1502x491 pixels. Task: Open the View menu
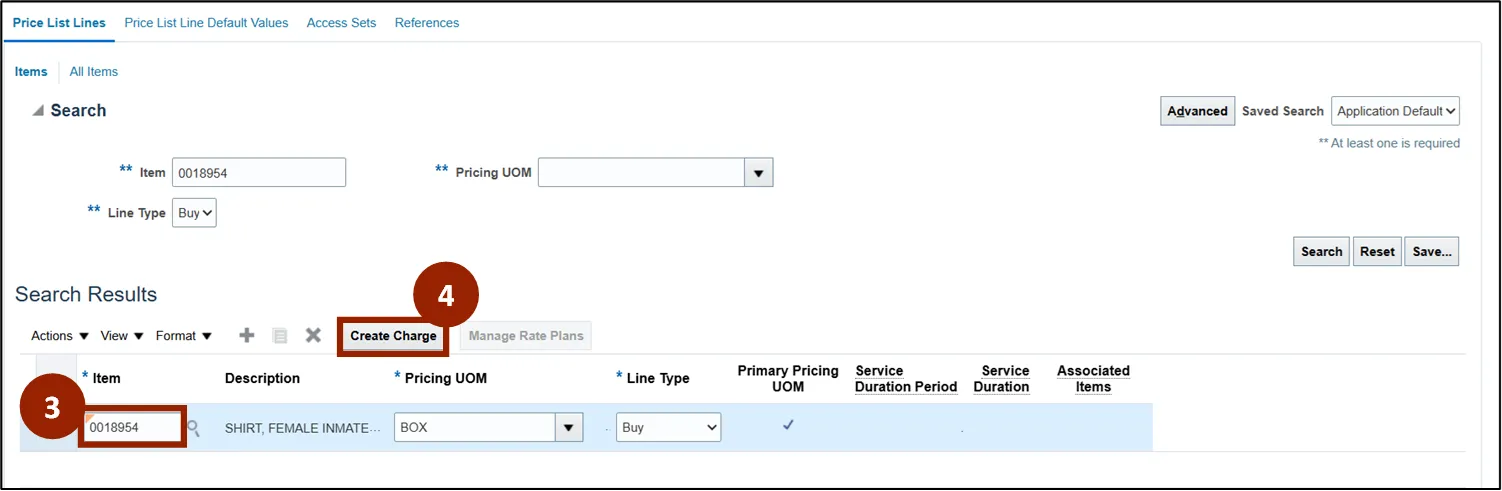[122, 336]
